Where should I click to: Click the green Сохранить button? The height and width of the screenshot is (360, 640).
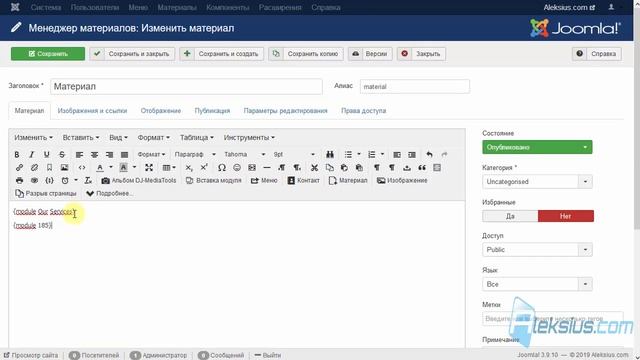point(48,54)
